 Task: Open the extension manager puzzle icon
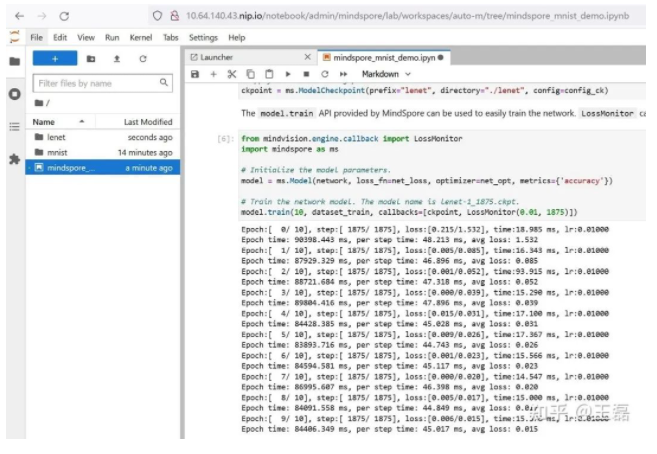click(x=14, y=159)
